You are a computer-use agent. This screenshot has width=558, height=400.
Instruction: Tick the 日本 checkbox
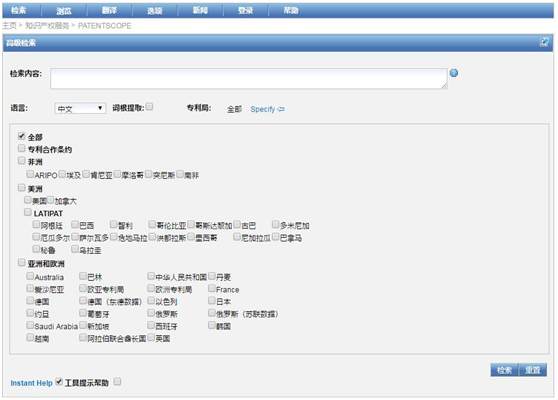click(212, 301)
